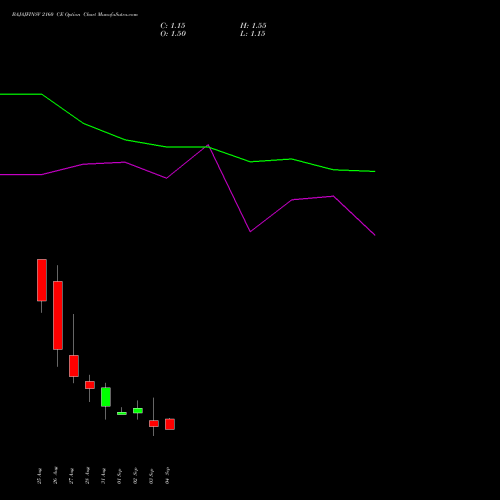
Task: Click the 02 Sep date label
Action: click(x=135, y=476)
